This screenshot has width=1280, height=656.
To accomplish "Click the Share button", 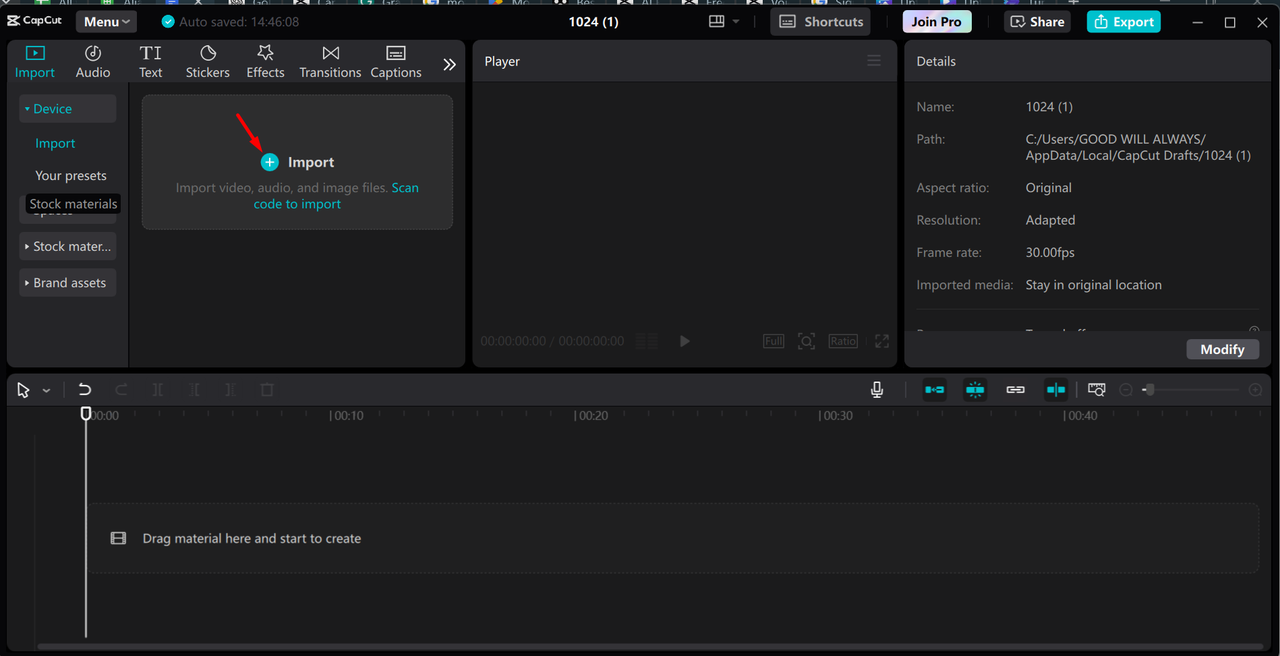I will 1037,21.
